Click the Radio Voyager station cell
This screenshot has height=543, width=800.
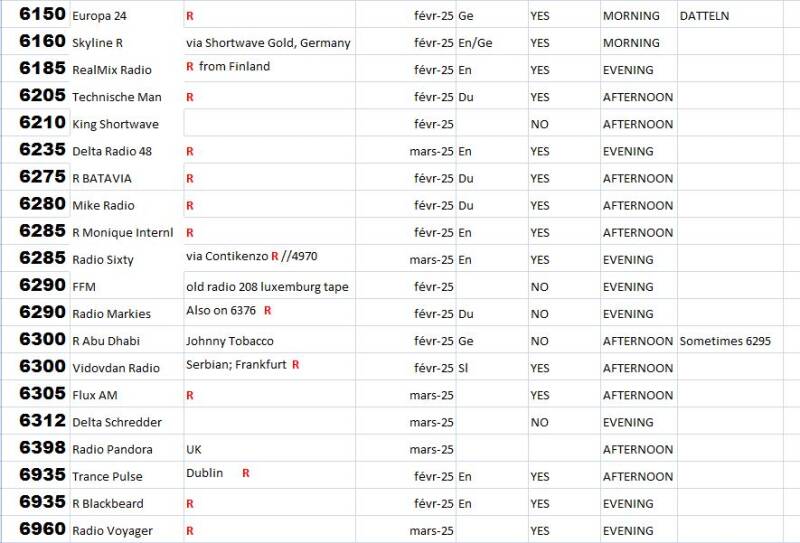(112, 530)
